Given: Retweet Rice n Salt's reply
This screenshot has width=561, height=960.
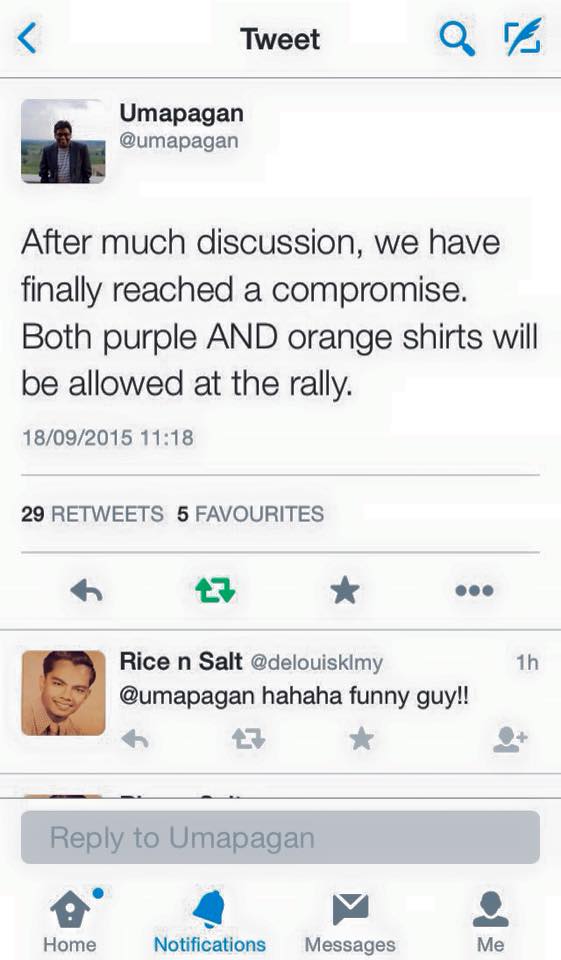Looking at the screenshot, I should [248, 739].
